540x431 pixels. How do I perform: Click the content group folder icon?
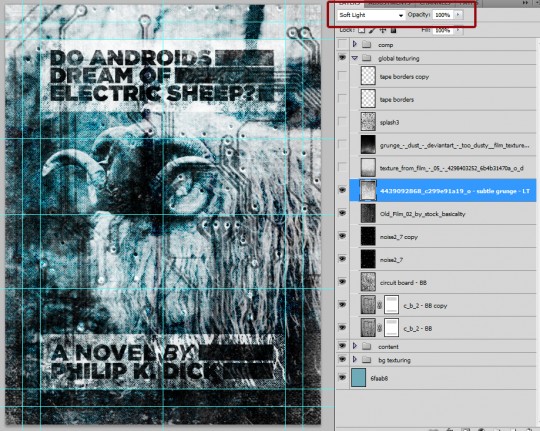(366, 347)
